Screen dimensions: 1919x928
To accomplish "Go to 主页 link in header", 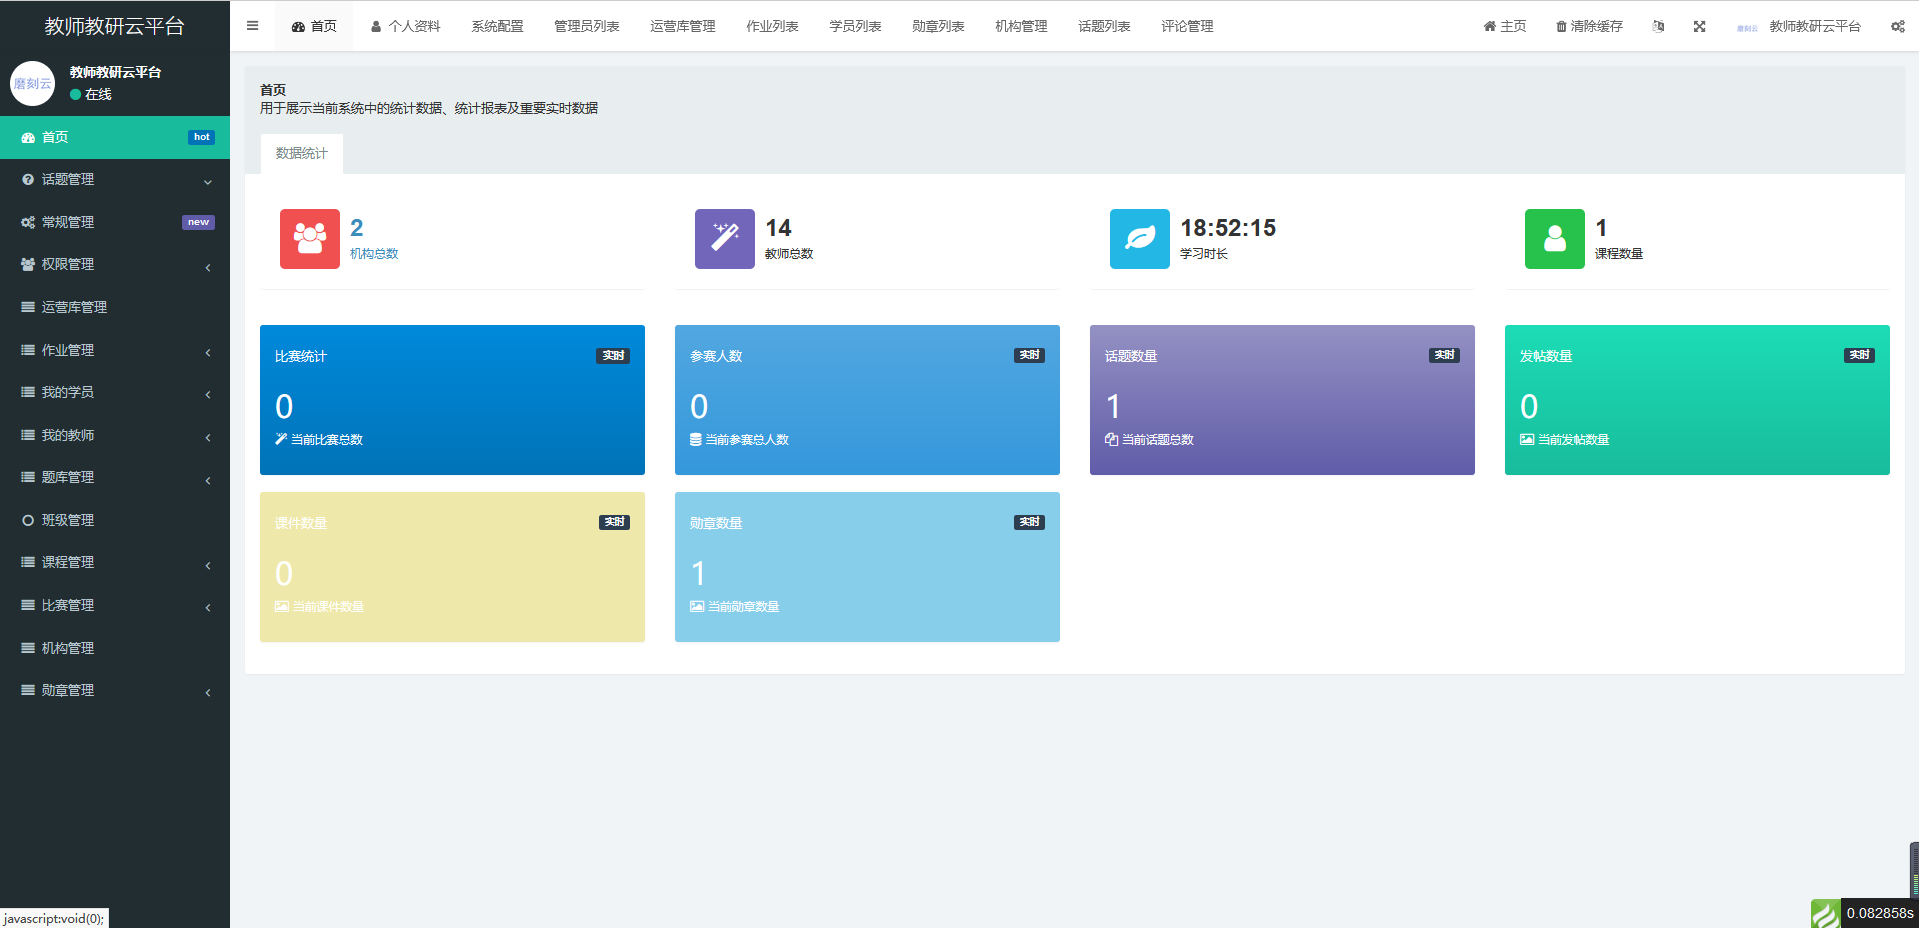I will click(1505, 27).
